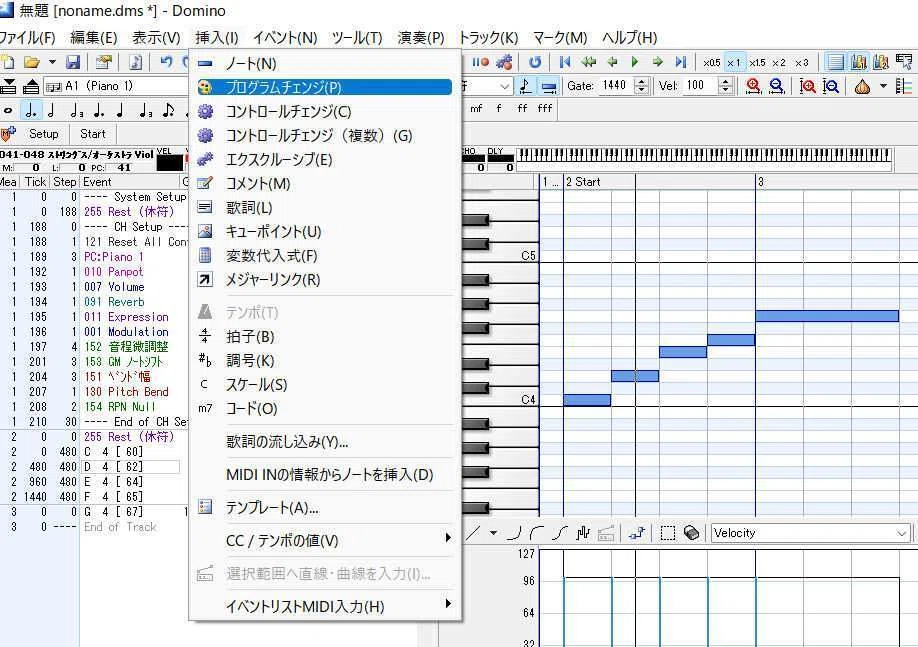This screenshot has width=918, height=647.
Task: Click the Undo arrow icon
Action: click(x=166, y=62)
